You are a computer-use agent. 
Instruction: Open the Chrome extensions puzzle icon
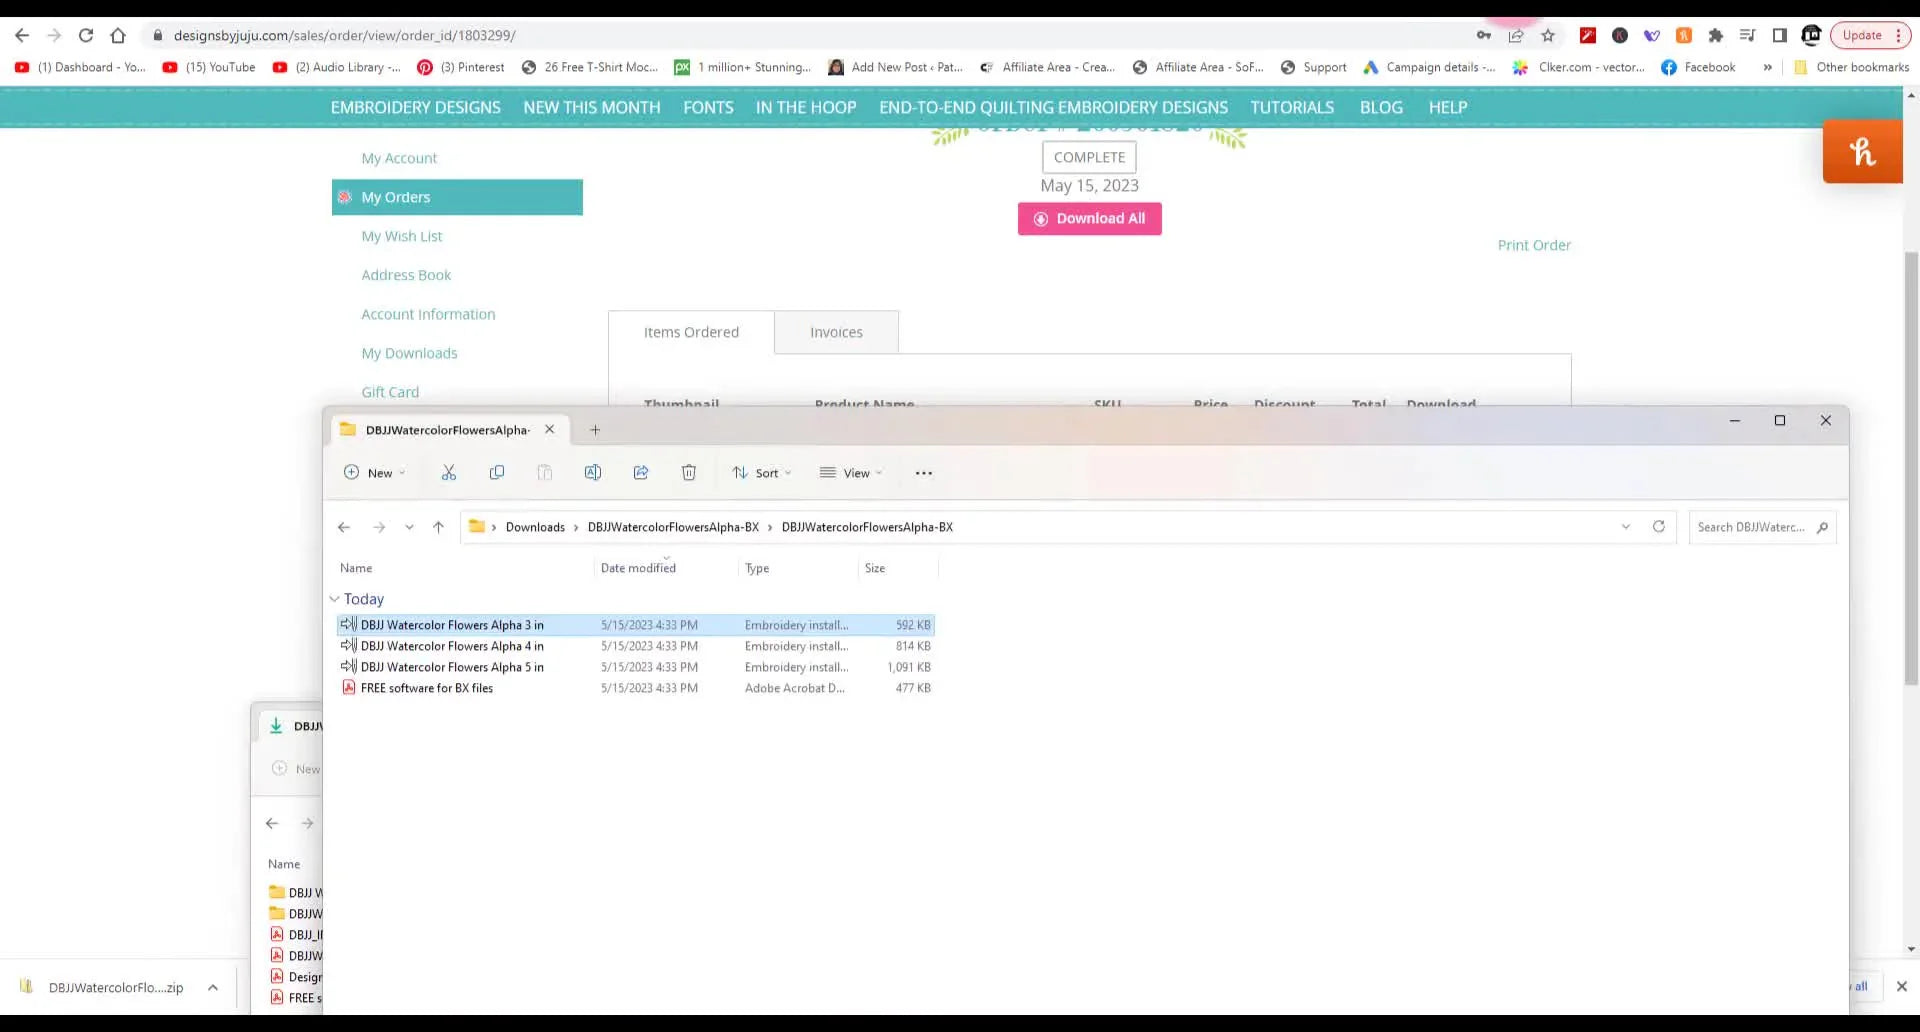1716,35
